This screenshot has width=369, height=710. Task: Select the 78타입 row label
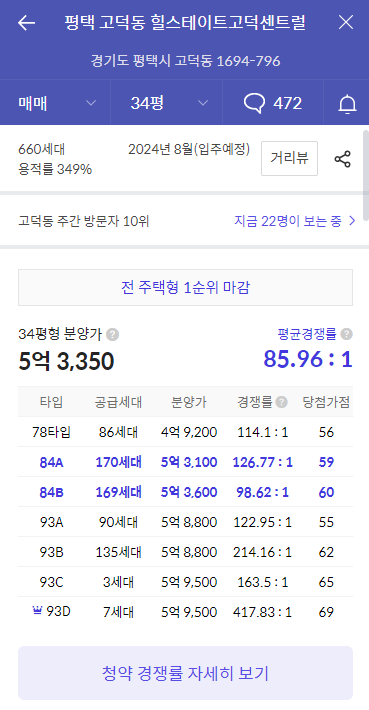click(x=51, y=432)
